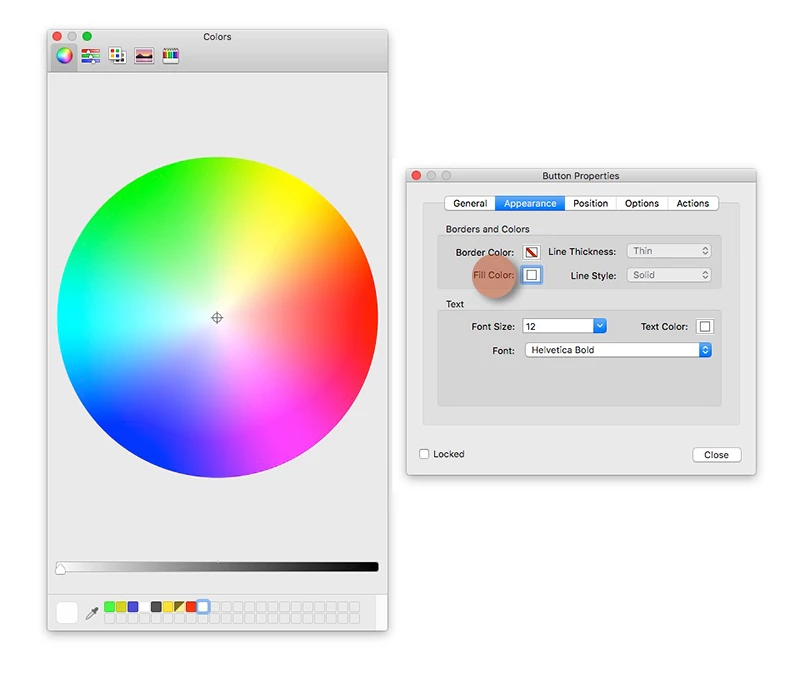Switch to Color Sliders picker mode
Image resolution: width=800 pixels, height=683 pixels.
click(x=90, y=56)
